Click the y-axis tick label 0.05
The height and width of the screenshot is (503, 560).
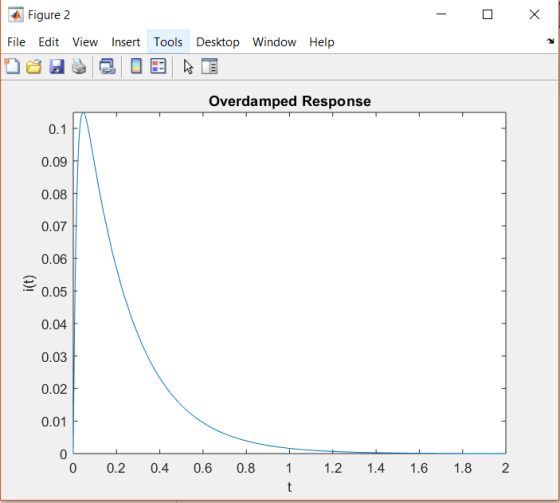click(x=54, y=292)
